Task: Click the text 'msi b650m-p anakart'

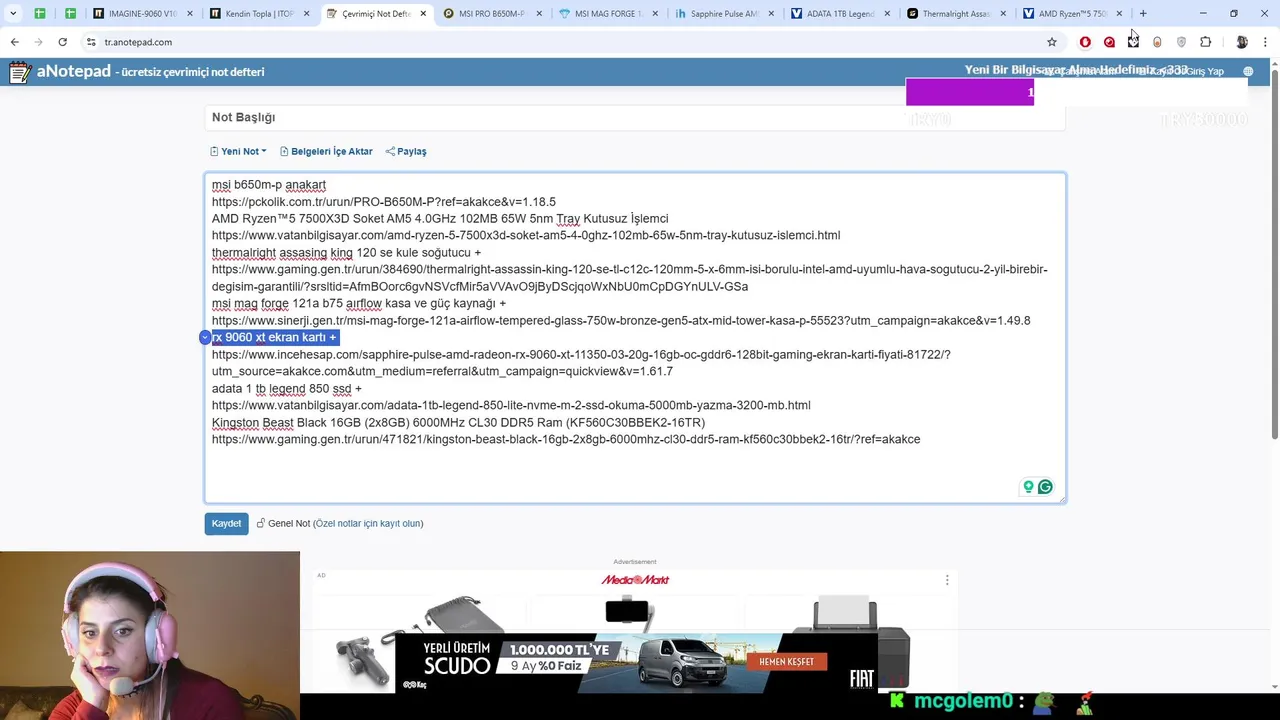Action: tap(268, 185)
